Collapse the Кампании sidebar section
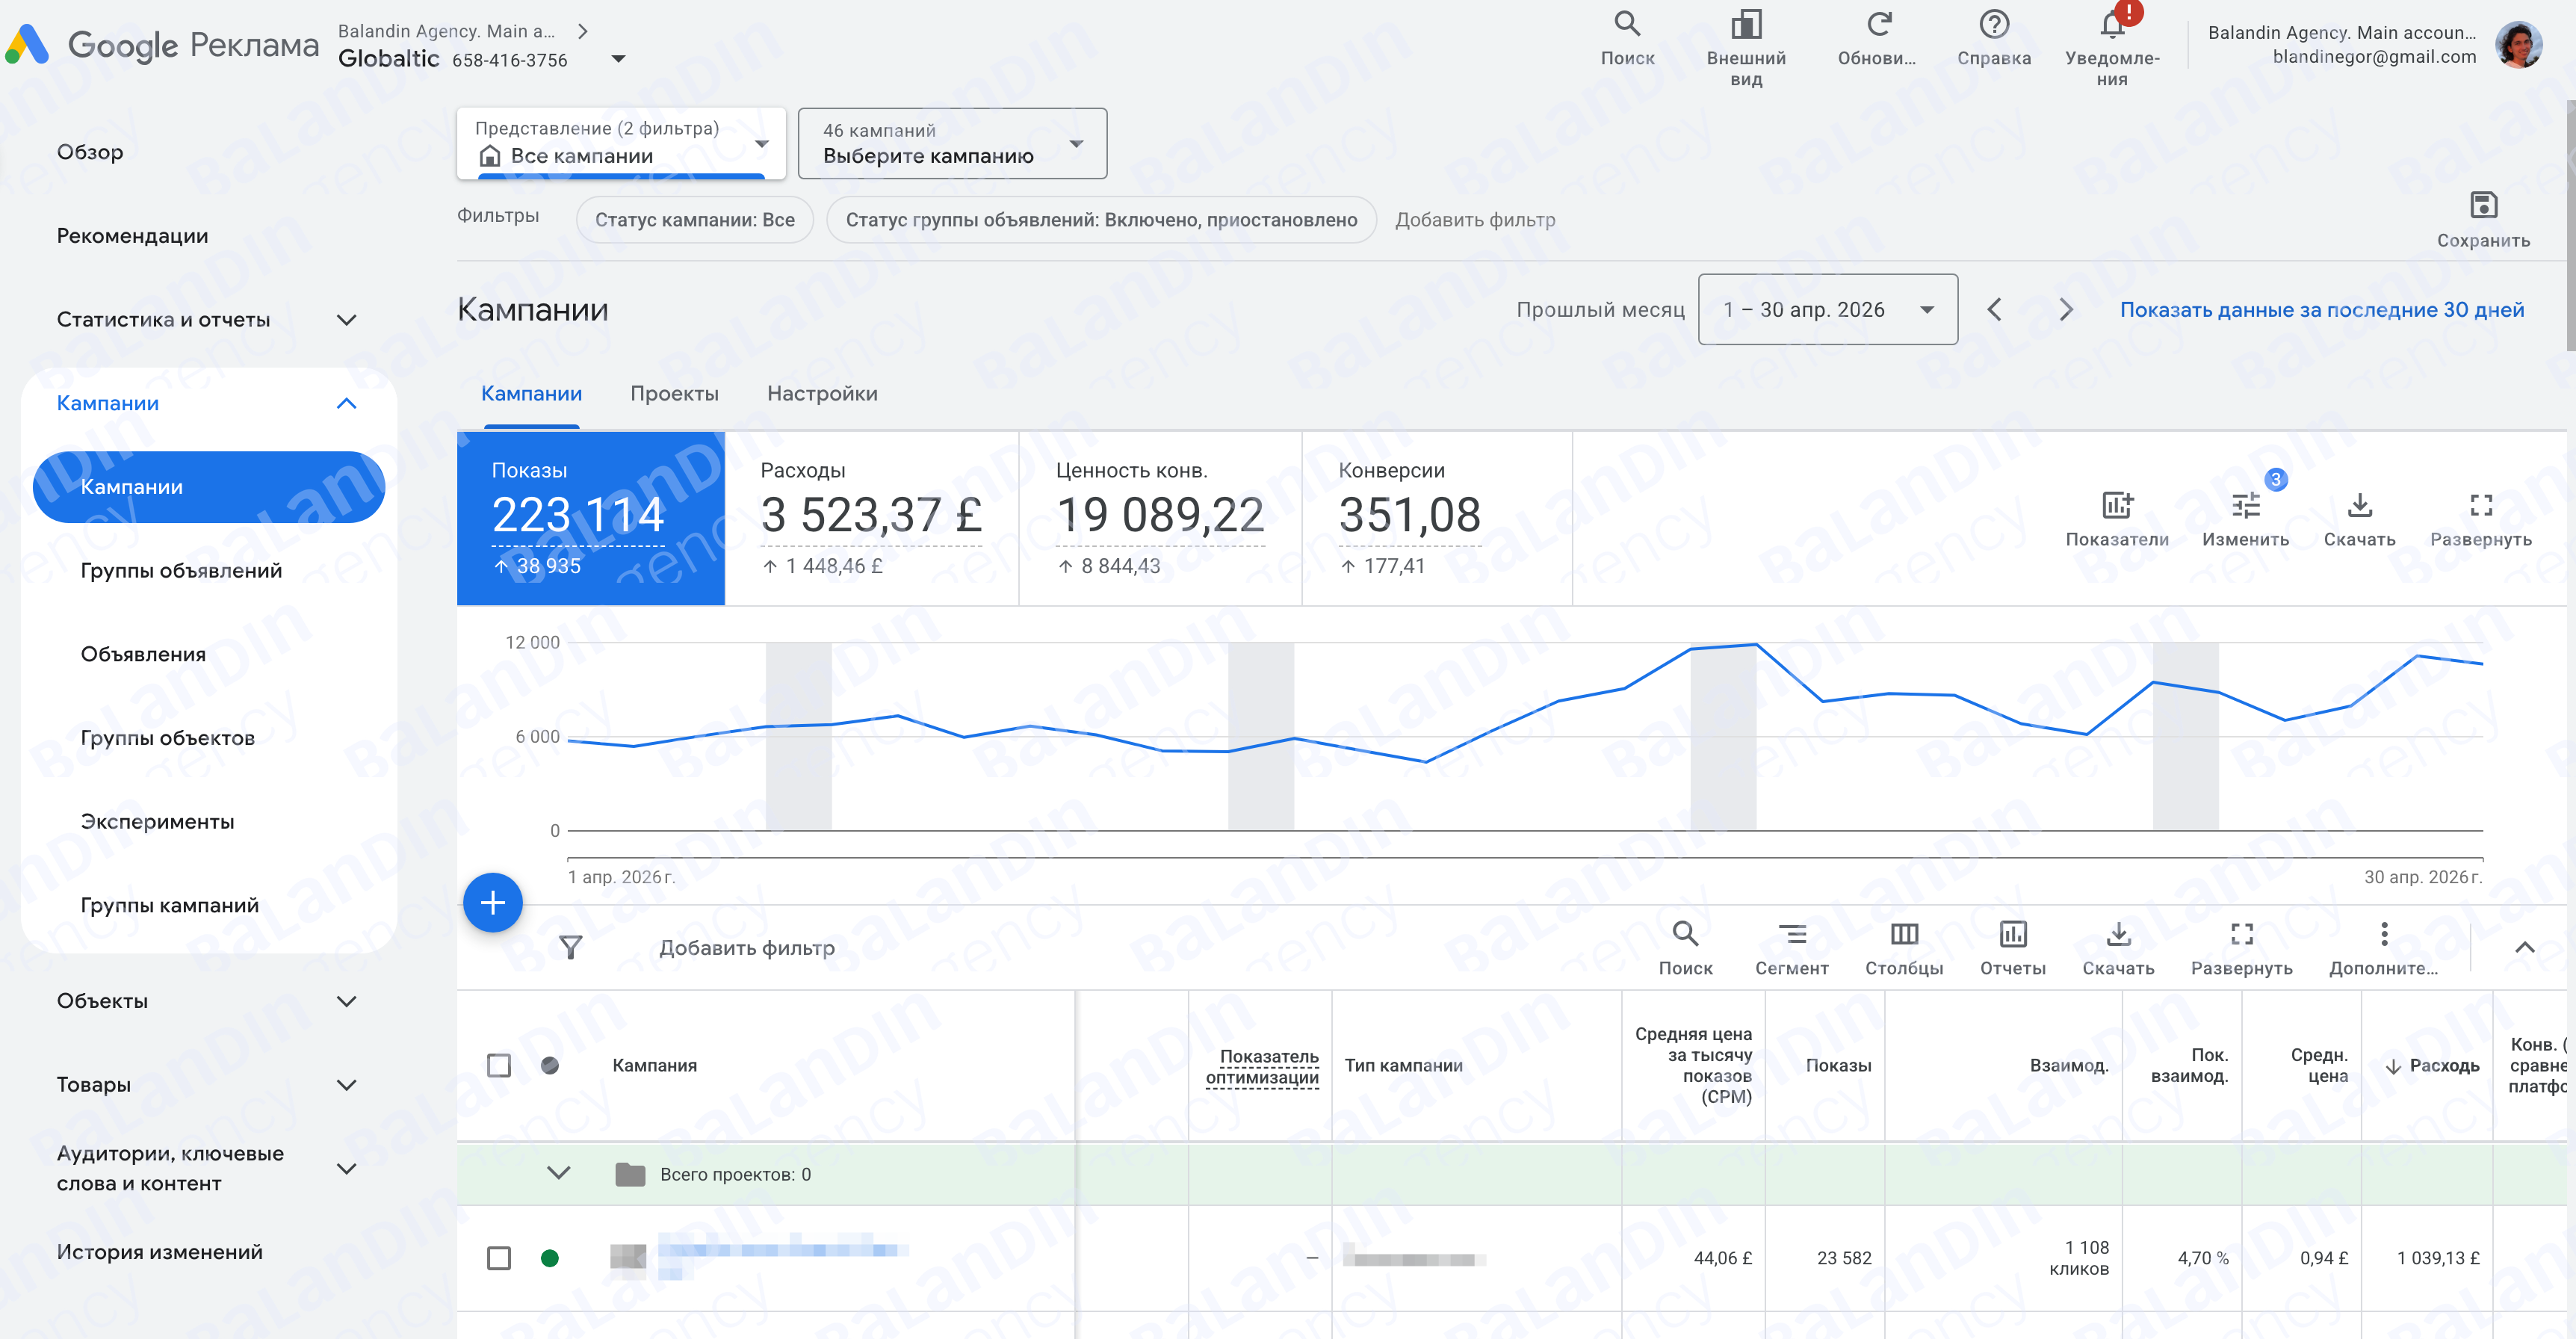The width and height of the screenshot is (2576, 1339). 346,404
